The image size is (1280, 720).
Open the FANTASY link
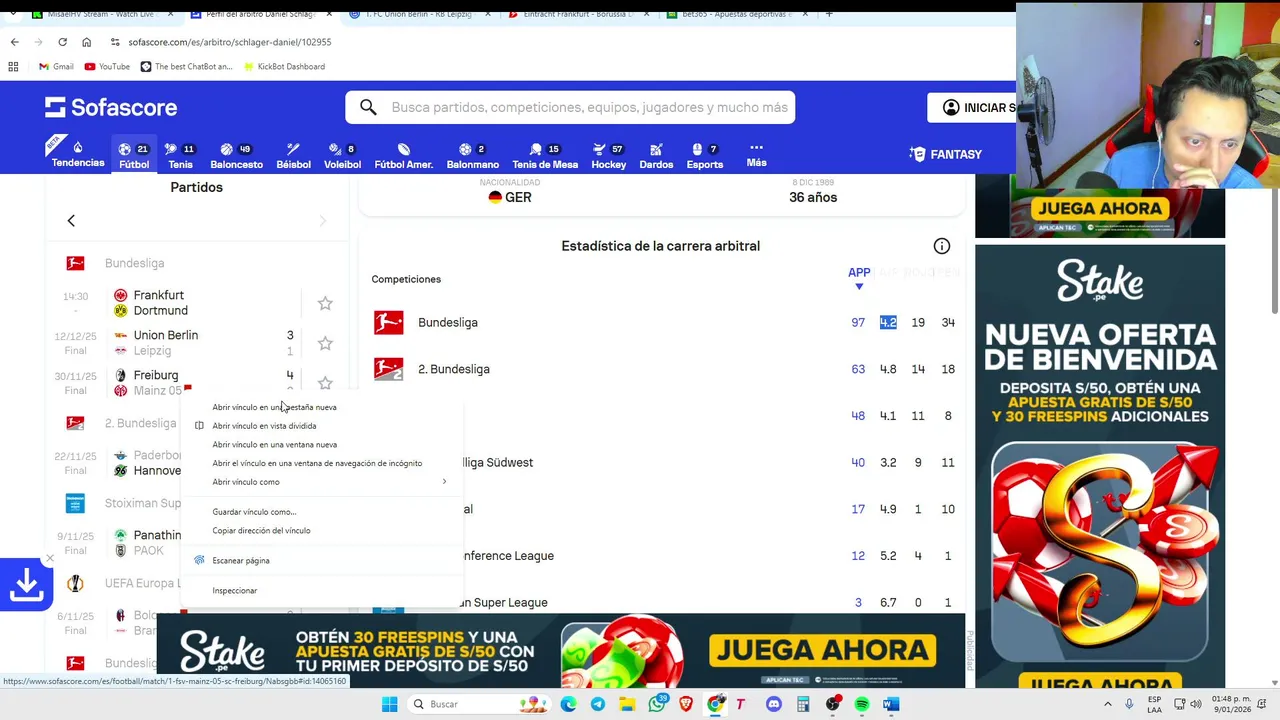coord(946,154)
